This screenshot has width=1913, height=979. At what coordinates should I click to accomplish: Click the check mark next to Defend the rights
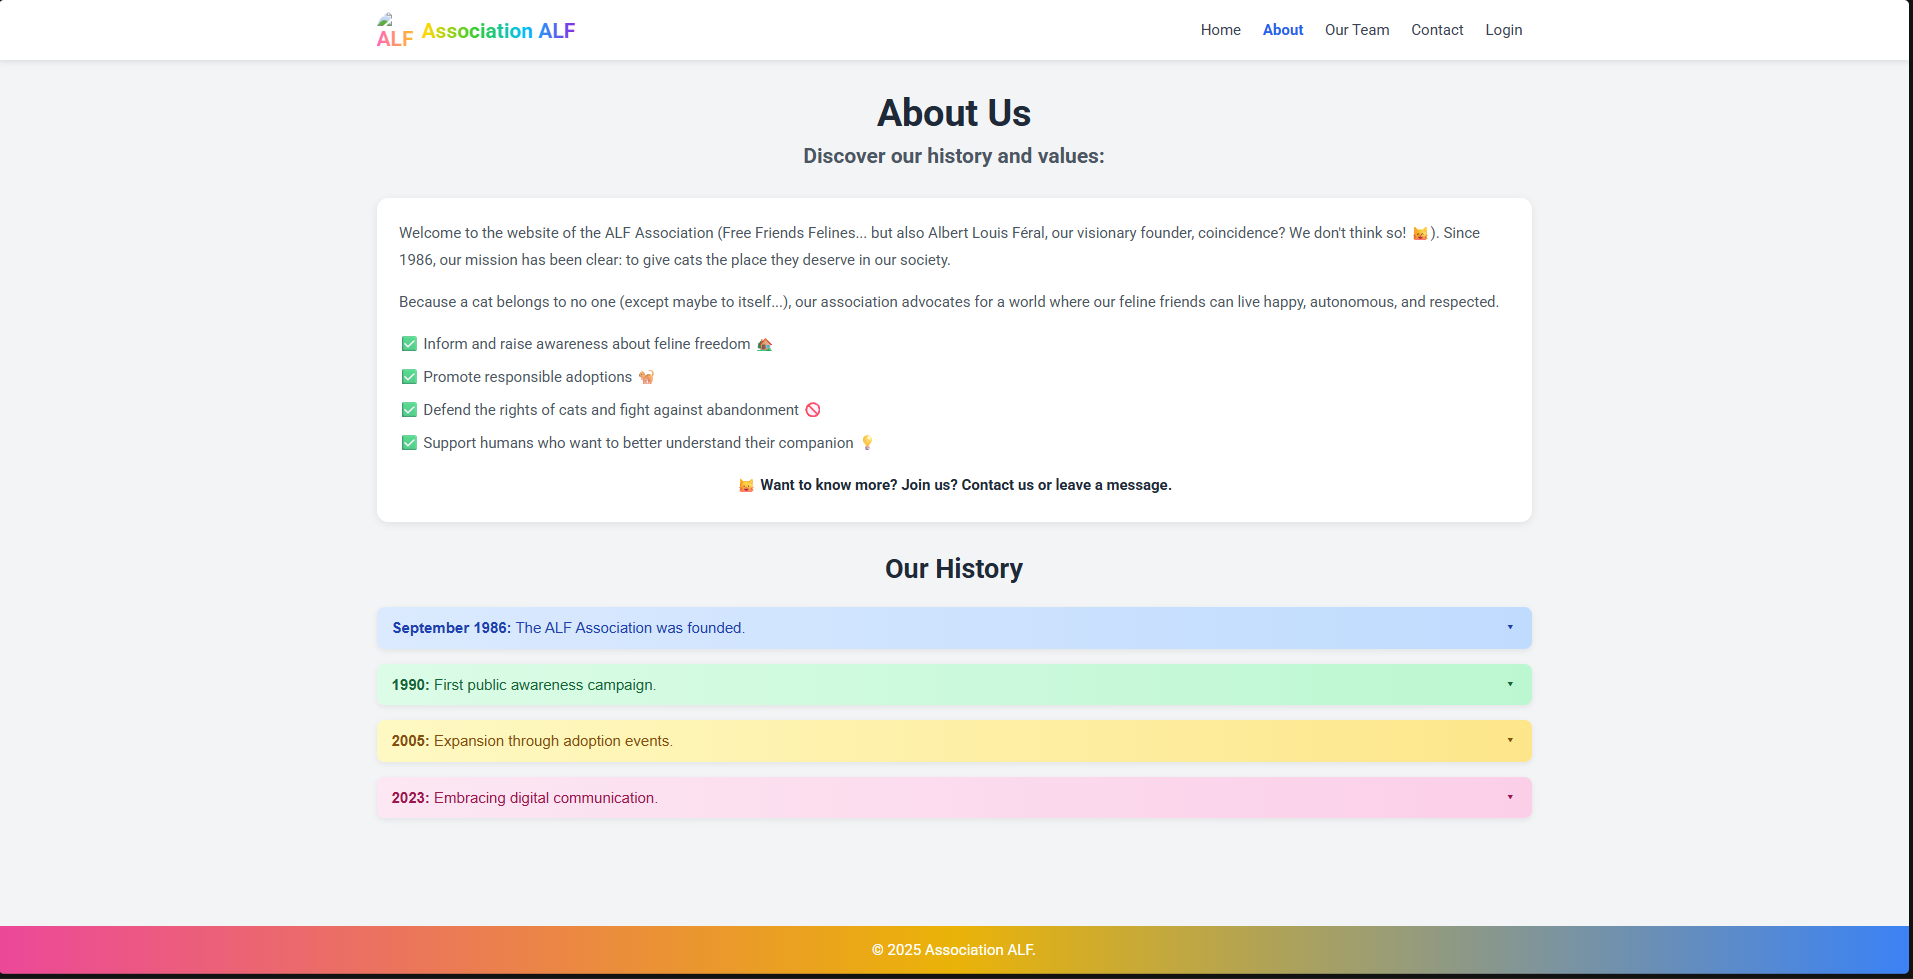click(x=409, y=410)
